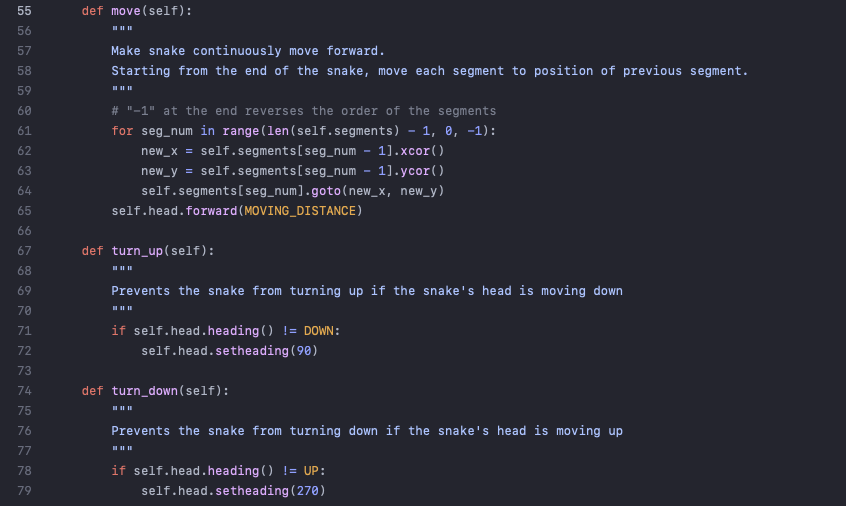Click the UP constant on line 78

click(311, 471)
